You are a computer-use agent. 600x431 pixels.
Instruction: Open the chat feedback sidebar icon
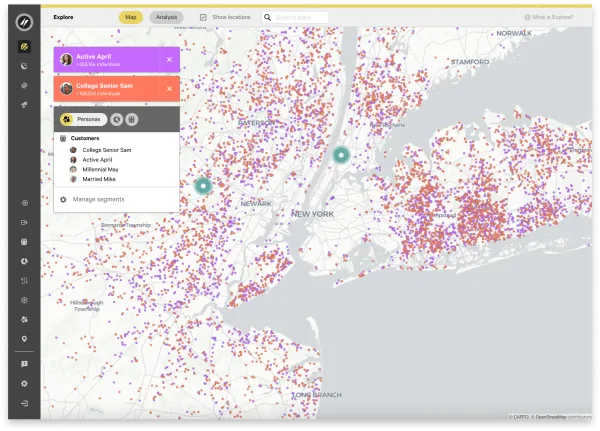[24, 364]
